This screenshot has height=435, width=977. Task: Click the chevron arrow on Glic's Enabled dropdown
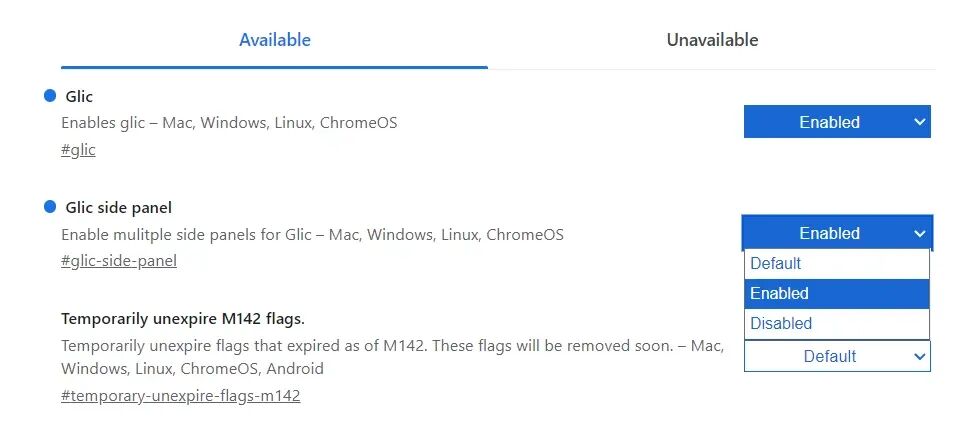pyautogui.click(x=919, y=122)
